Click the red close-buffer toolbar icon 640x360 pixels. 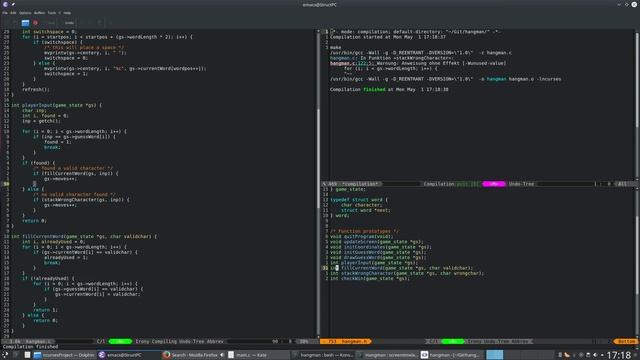(36, 23)
